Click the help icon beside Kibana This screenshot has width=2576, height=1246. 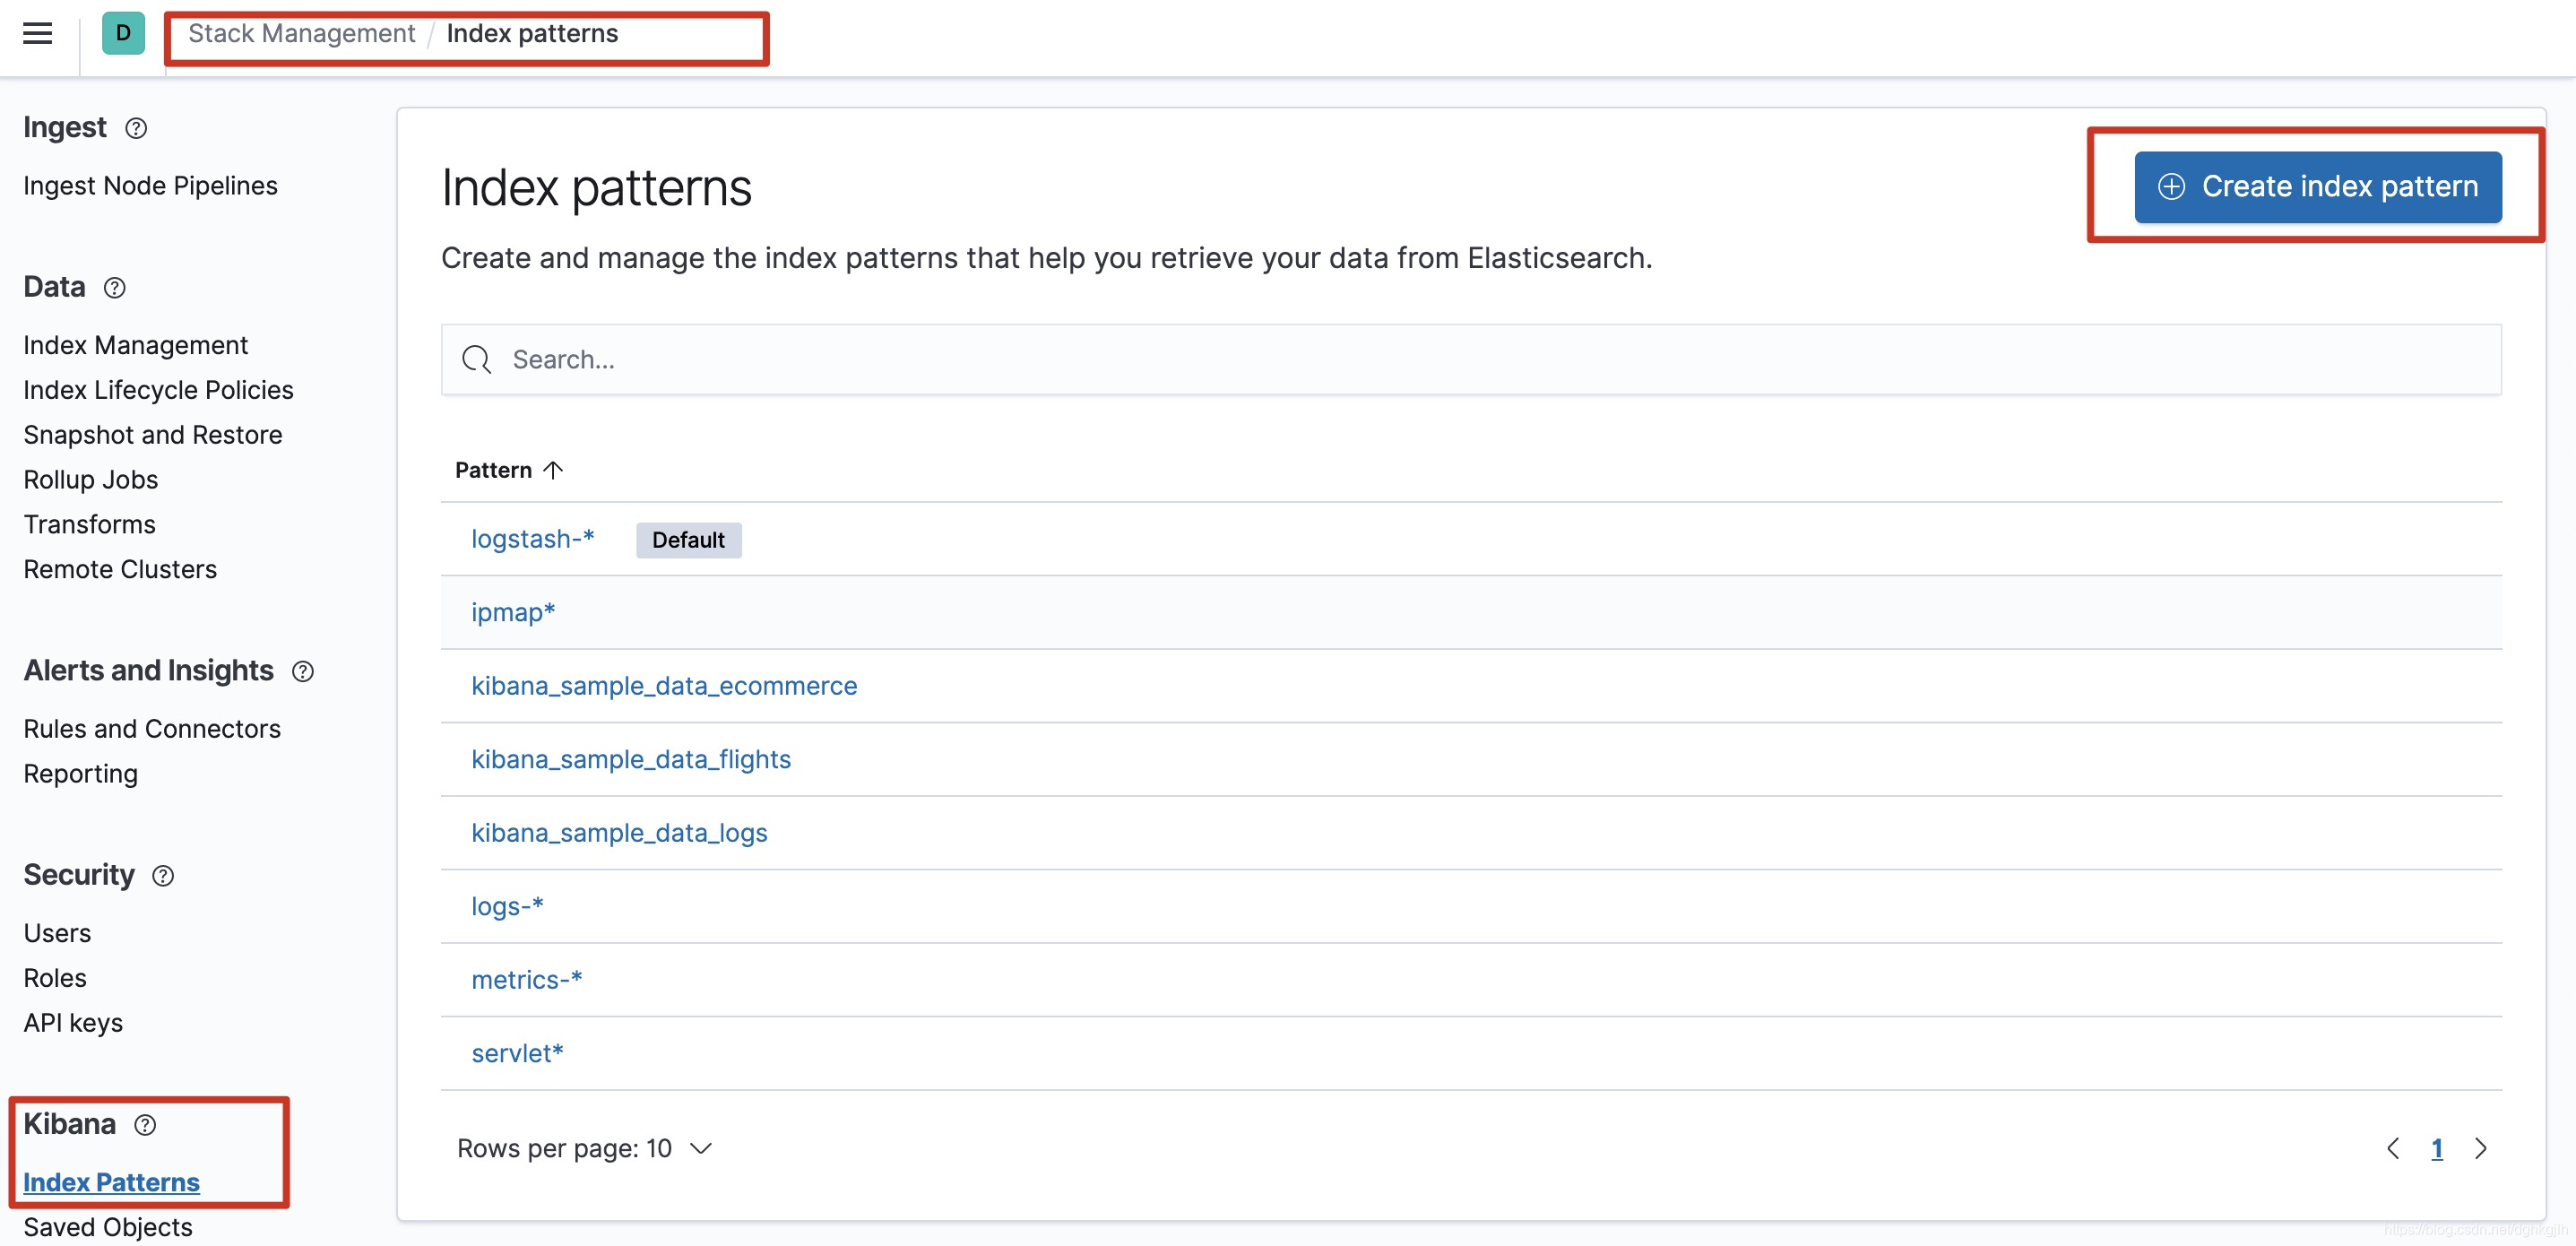pos(145,1125)
